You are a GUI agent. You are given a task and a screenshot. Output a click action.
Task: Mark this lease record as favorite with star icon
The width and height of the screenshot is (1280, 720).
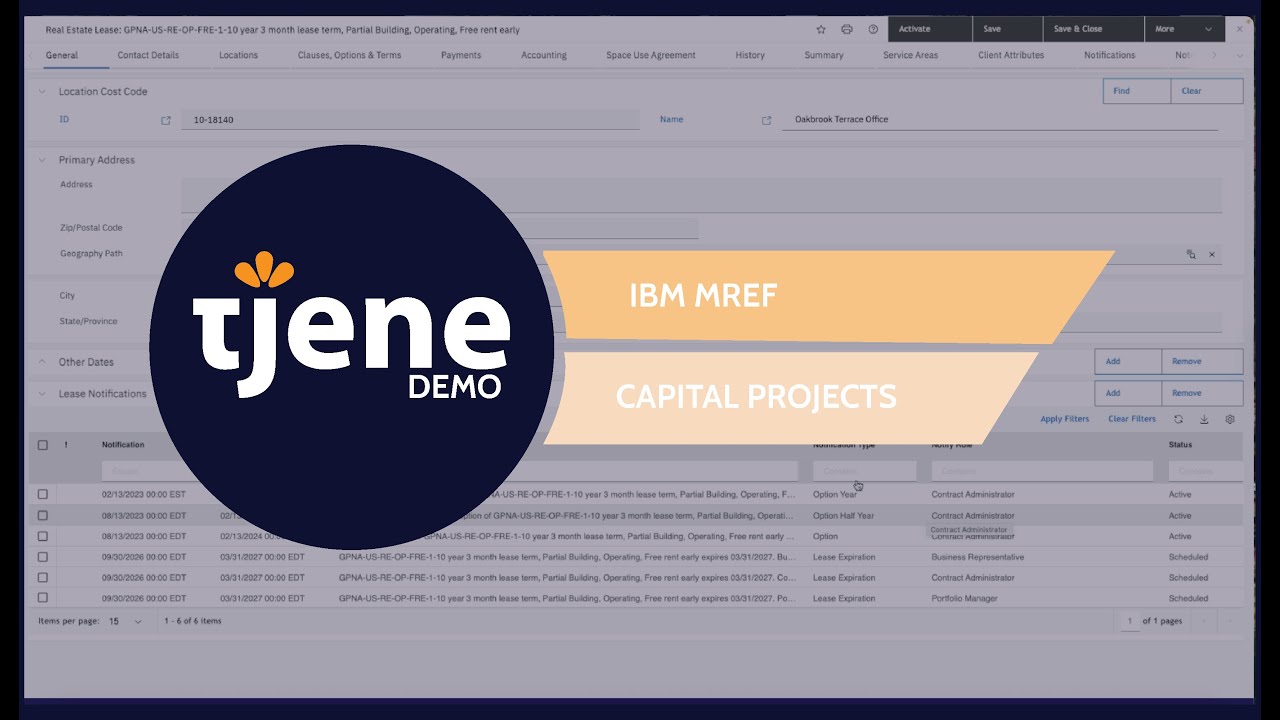click(x=821, y=29)
